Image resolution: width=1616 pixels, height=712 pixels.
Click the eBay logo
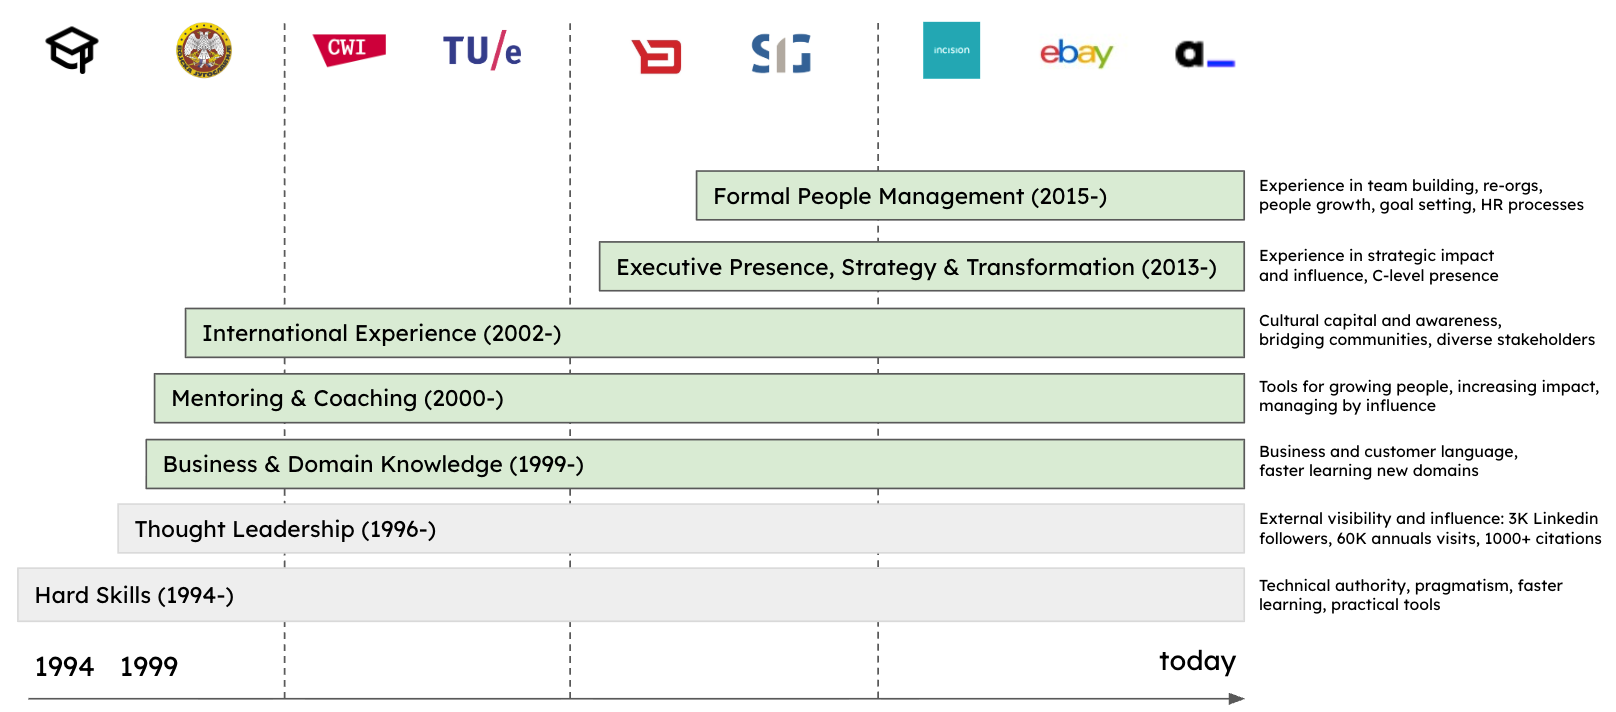coord(1076,53)
